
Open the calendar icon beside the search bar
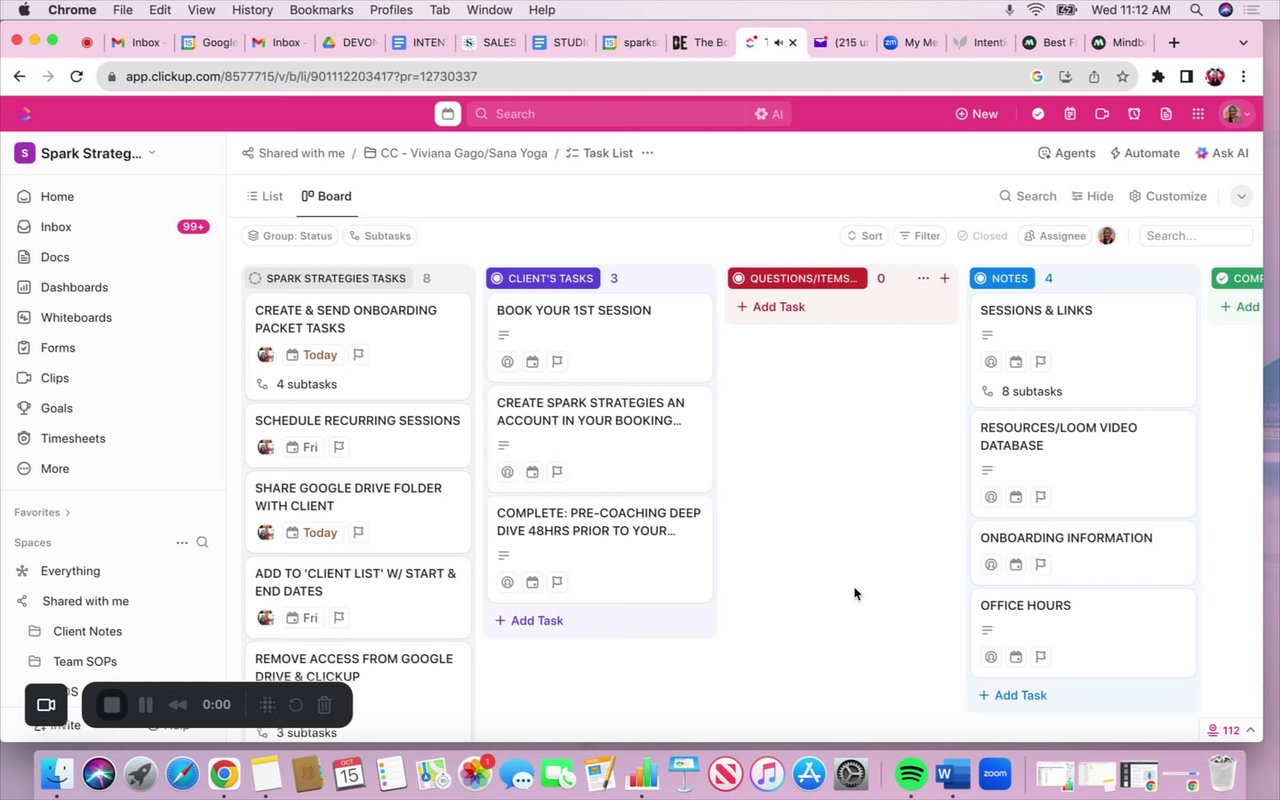(447, 114)
